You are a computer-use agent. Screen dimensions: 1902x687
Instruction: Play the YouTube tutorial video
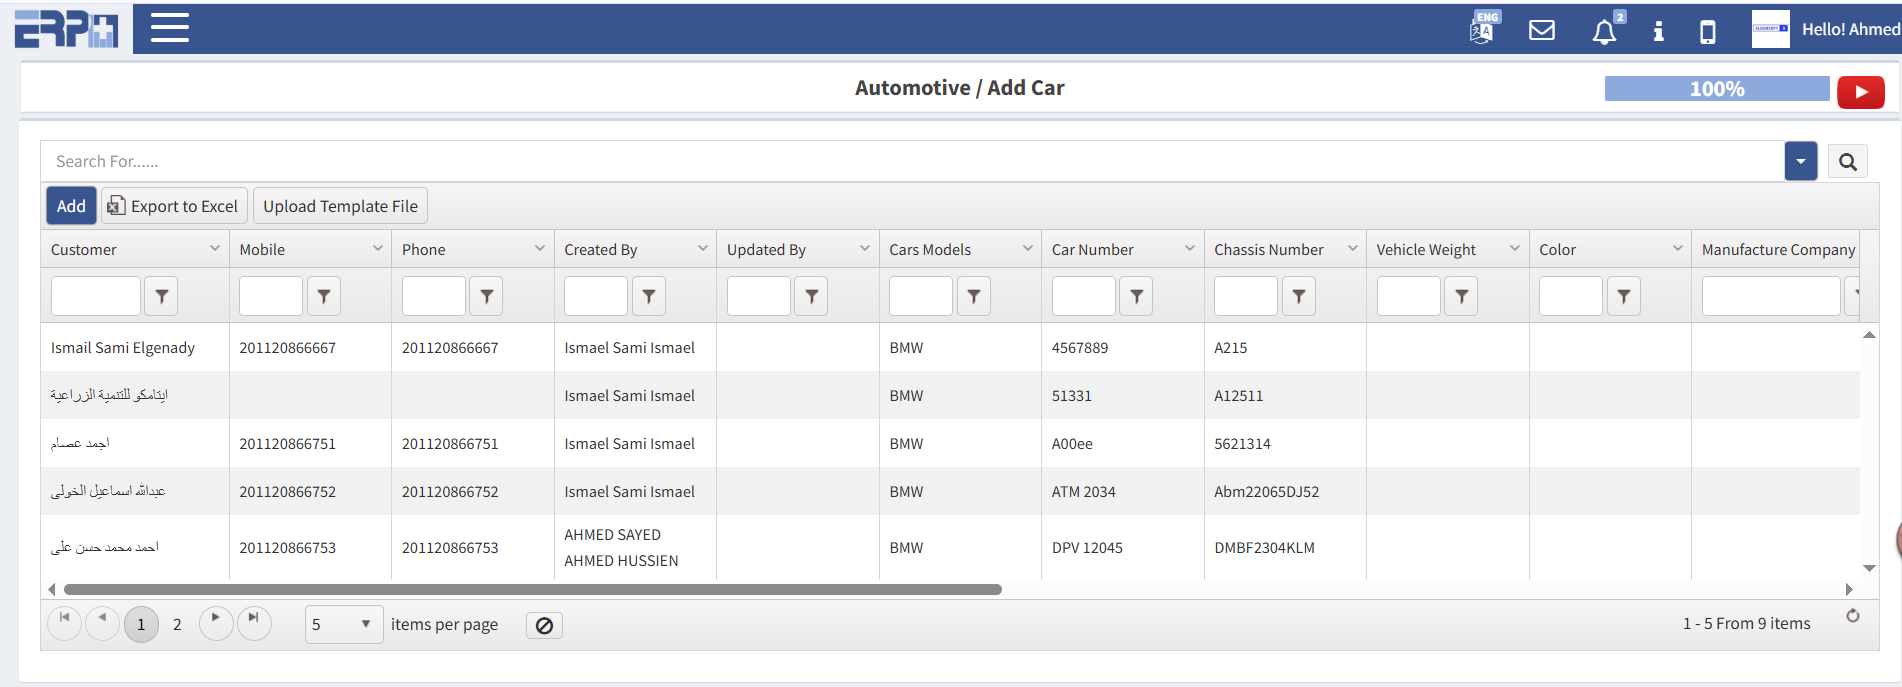[1860, 92]
